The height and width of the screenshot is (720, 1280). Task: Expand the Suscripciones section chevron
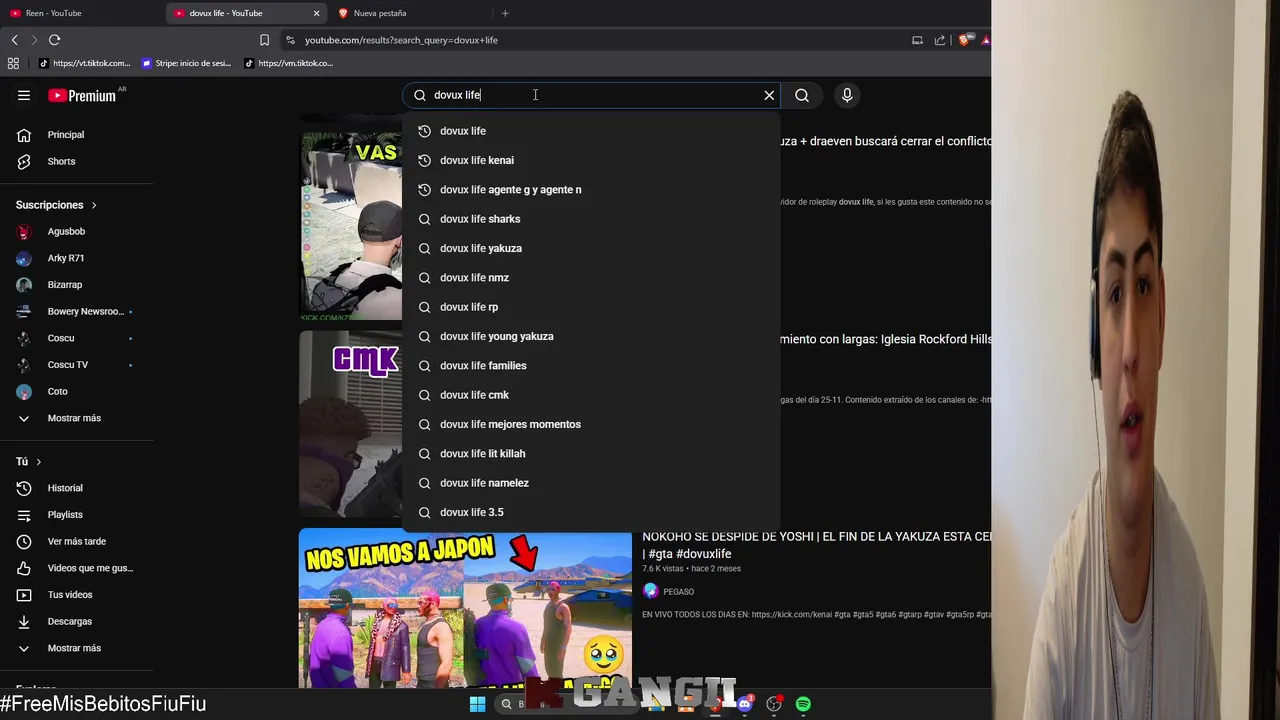click(x=94, y=205)
